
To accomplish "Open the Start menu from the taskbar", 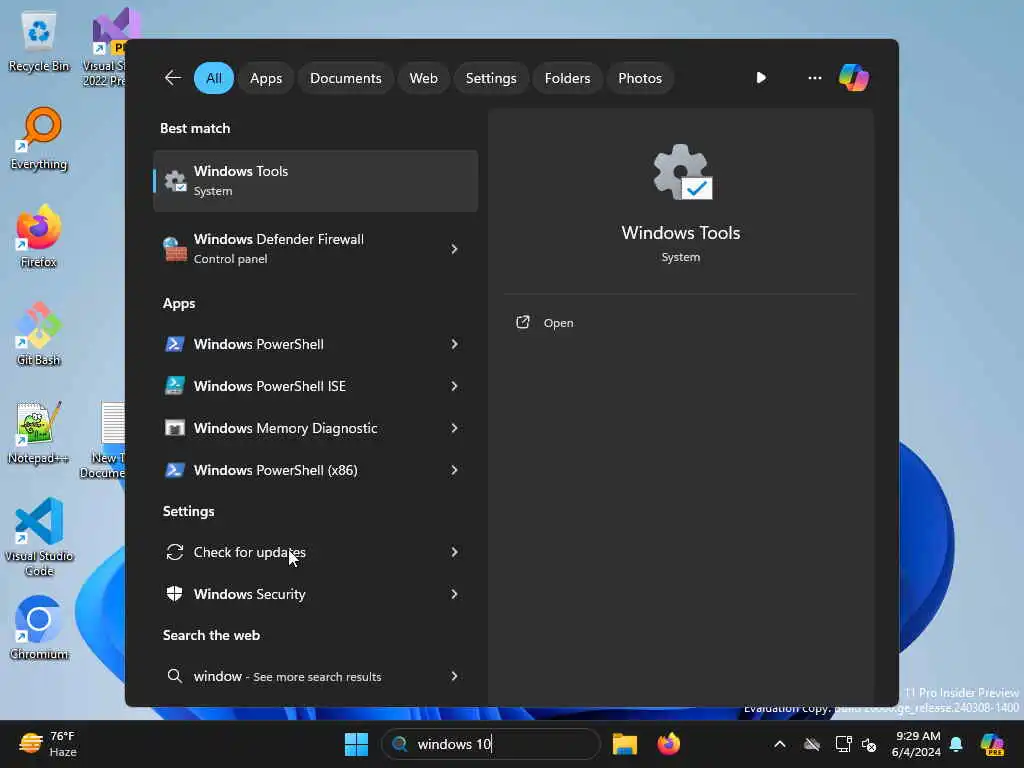I will 357,744.
